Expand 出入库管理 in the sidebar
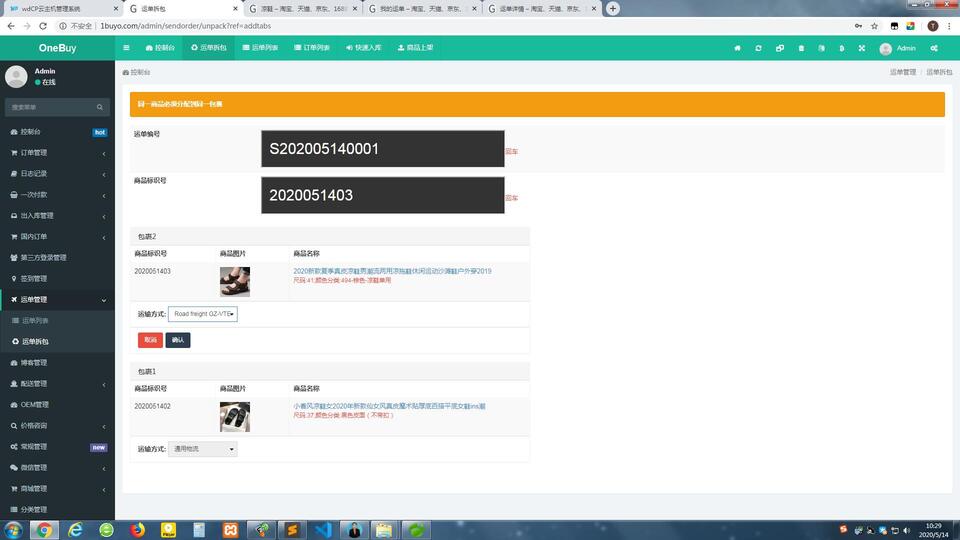960x540 pixels. point(58,216)
